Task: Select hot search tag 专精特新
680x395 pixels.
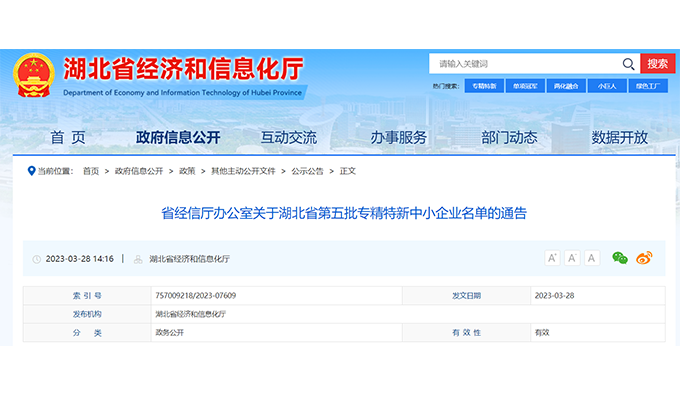Action: pyautogui.click(x=484, y=86)
